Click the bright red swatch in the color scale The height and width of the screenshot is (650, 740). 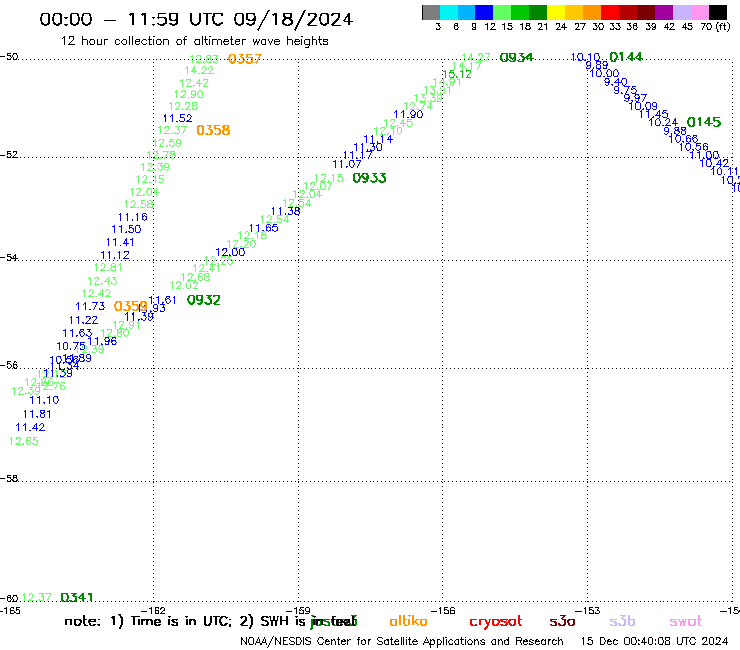(x=610, y=12)
